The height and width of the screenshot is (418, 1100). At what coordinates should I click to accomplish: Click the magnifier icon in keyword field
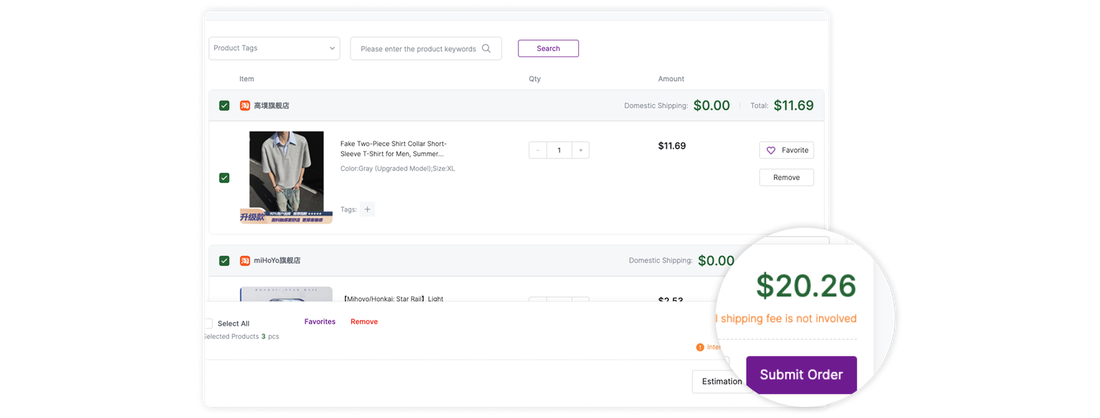pos(486,49)
